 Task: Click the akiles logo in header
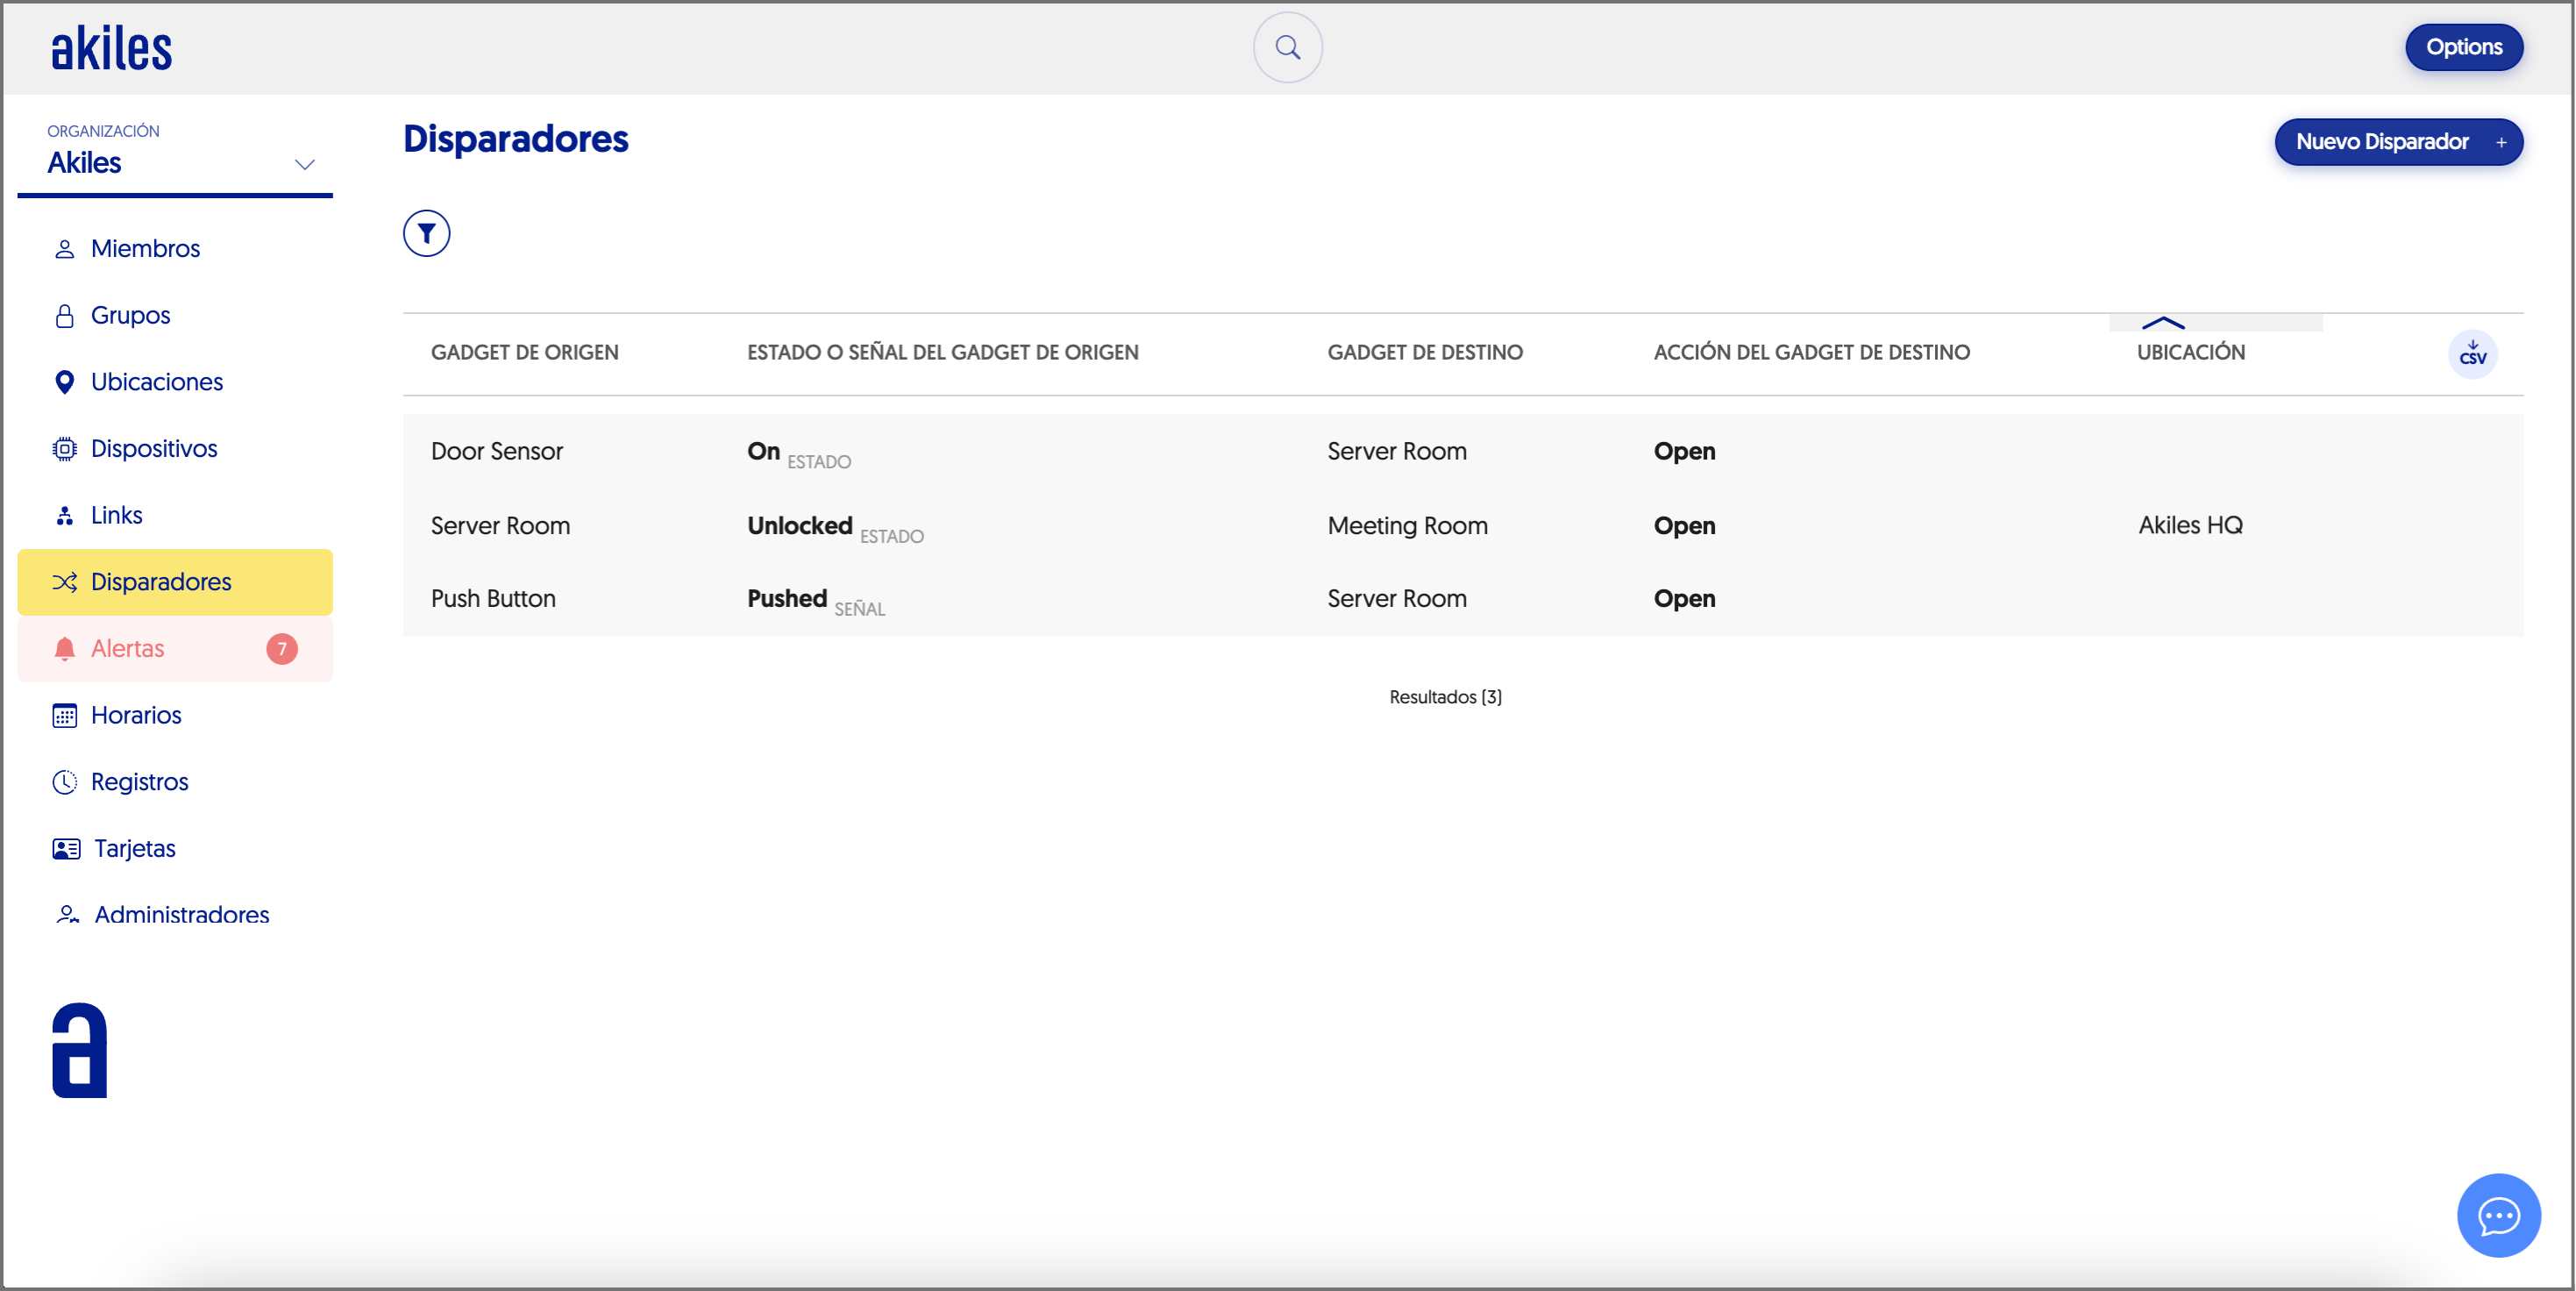[x=111, y=49]
